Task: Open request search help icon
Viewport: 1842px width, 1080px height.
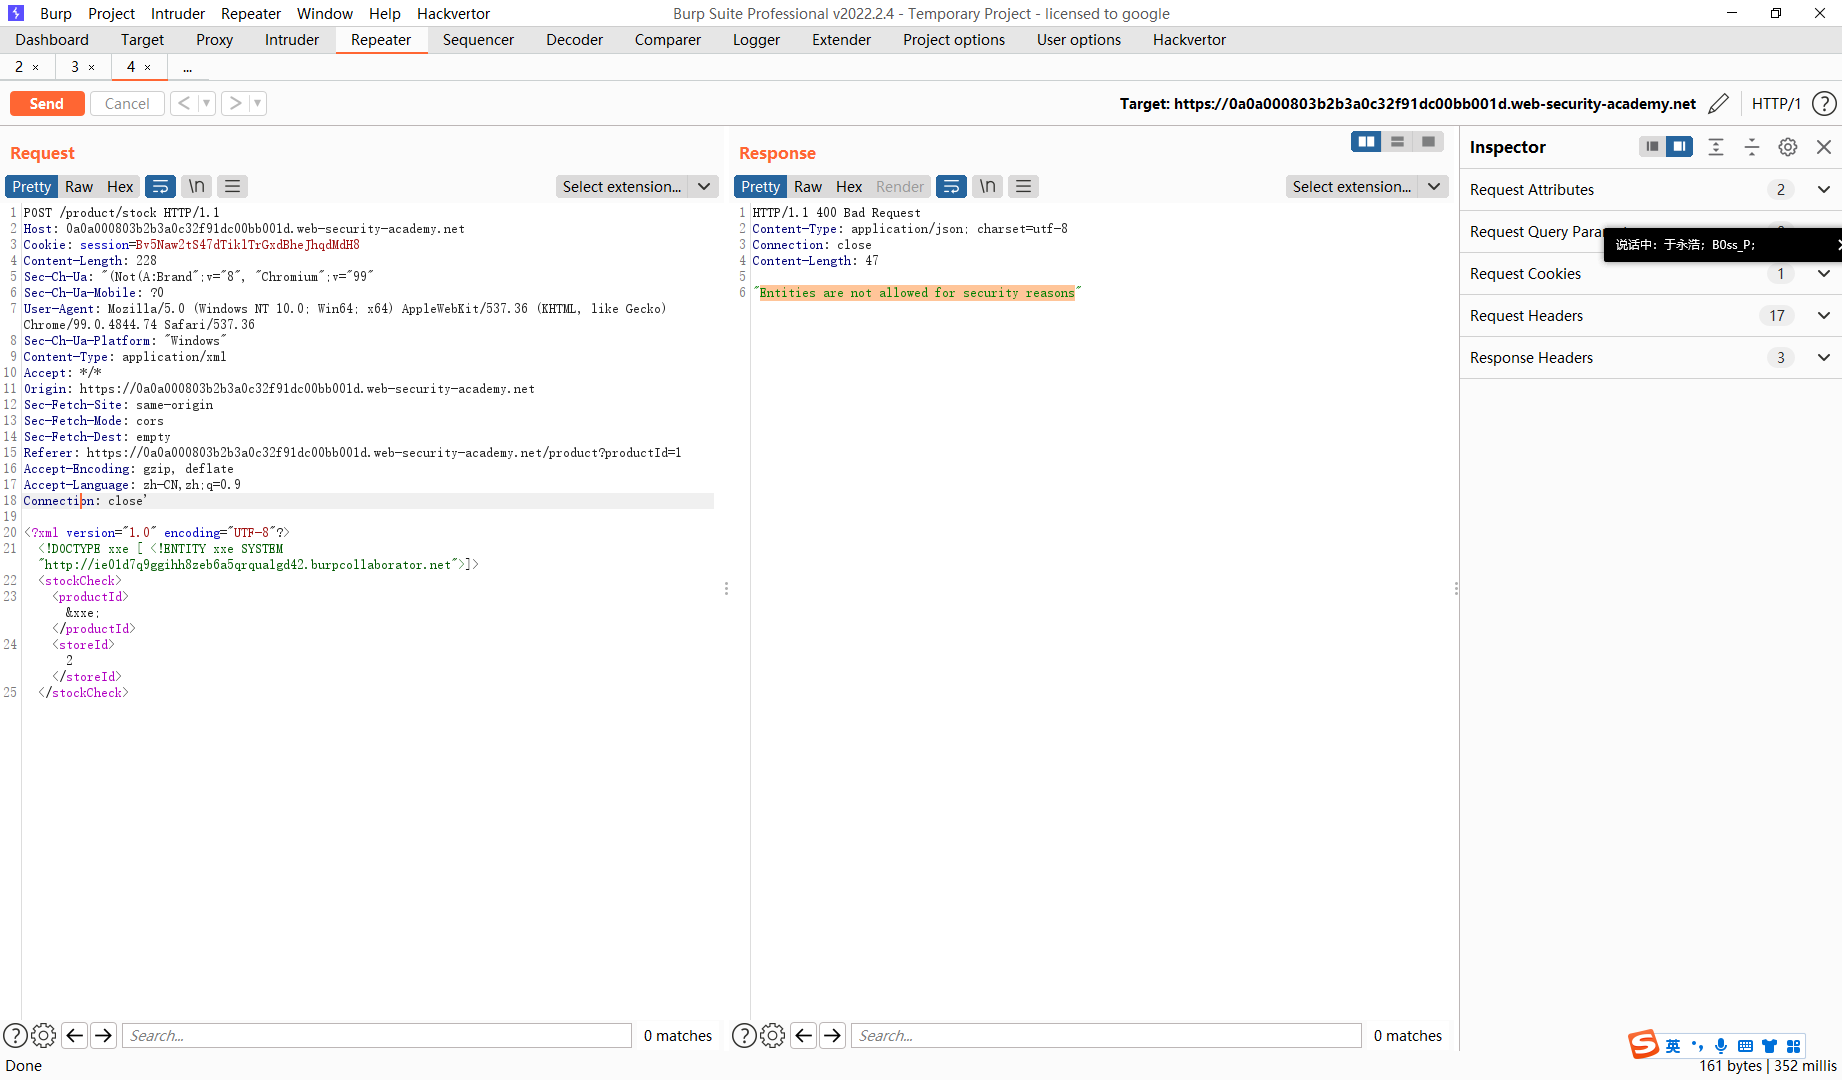Action: tap(15, 1036)
